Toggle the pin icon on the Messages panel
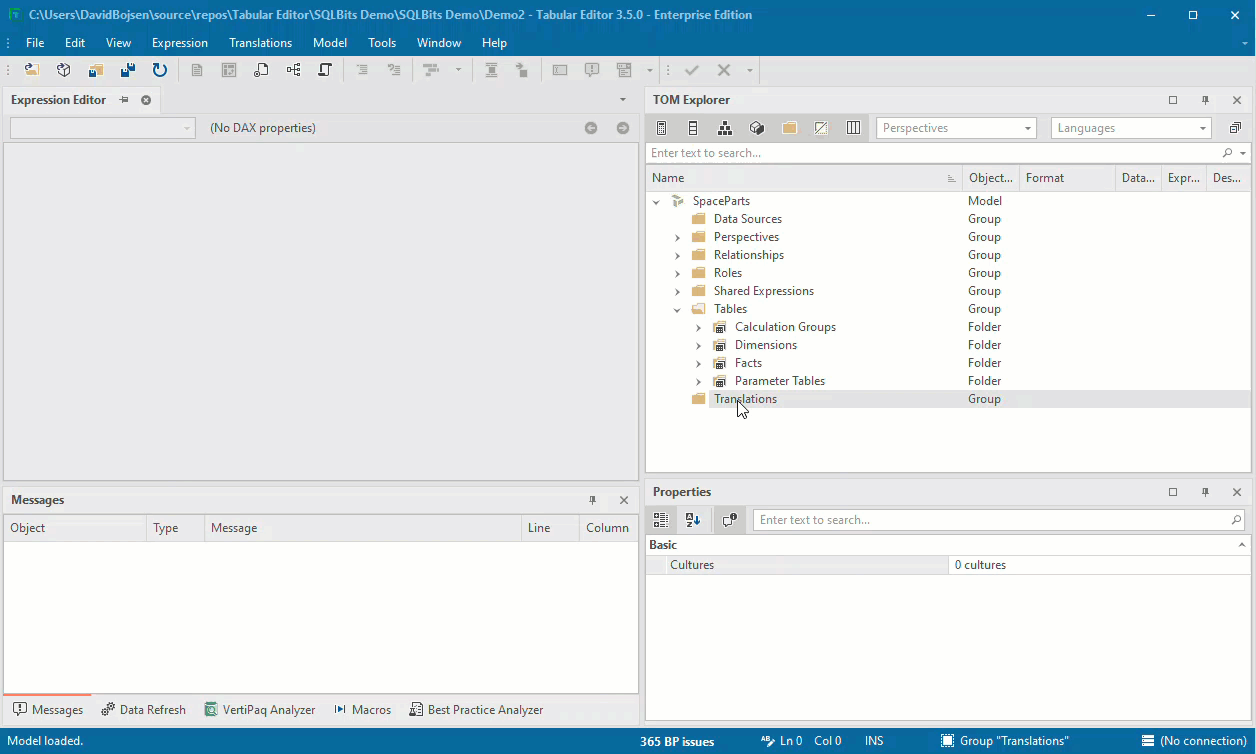The width and height of the screenshot is (1256, 754). 592,500
